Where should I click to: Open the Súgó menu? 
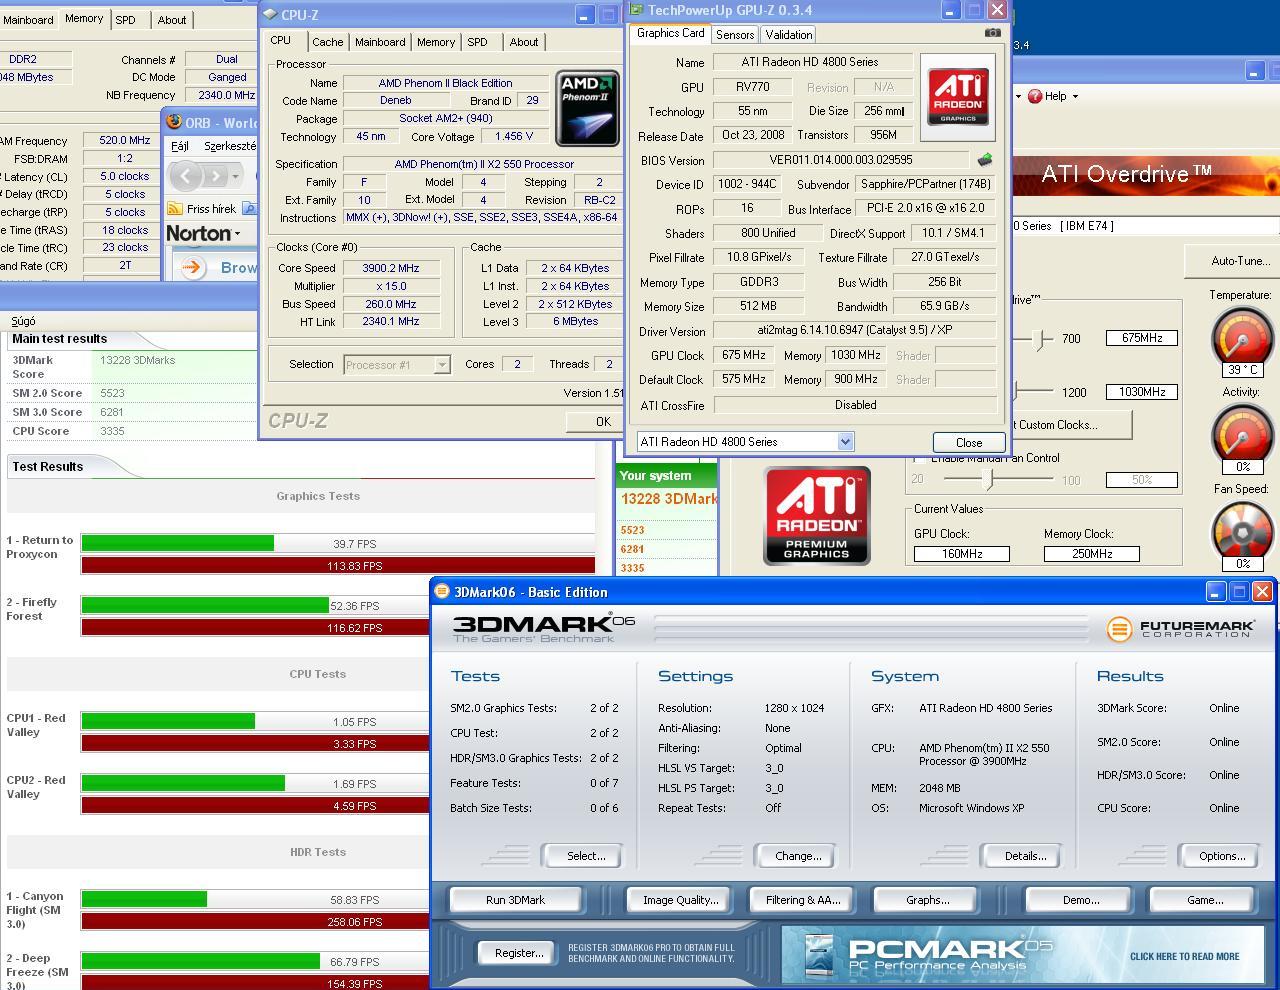coord(23,321)
